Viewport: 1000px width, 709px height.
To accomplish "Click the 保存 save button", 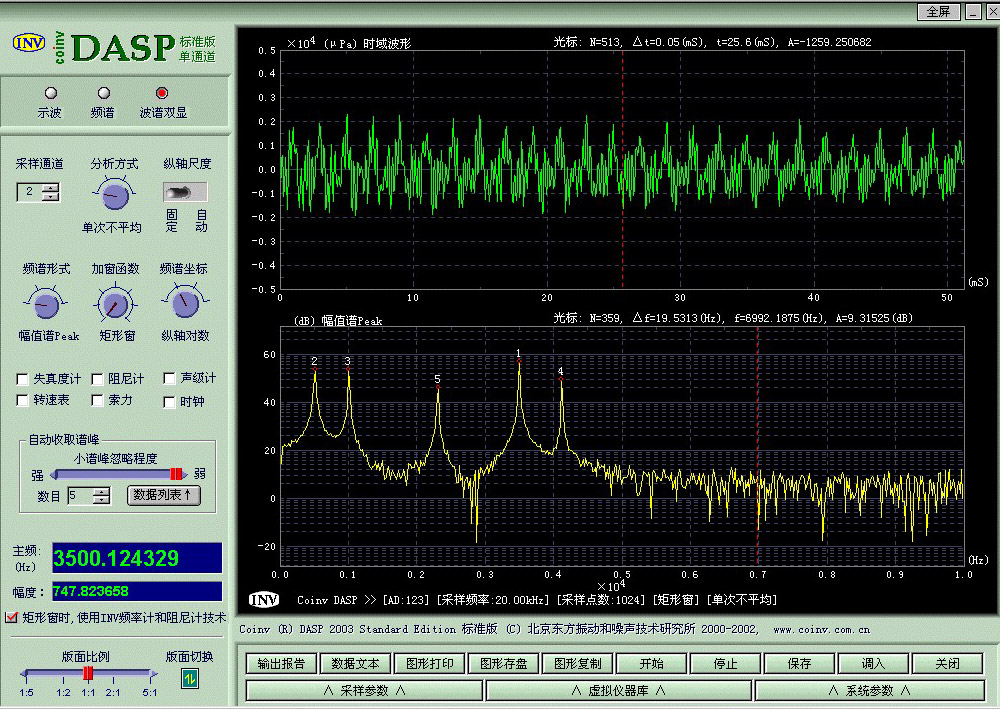I will tap(799, 664).
